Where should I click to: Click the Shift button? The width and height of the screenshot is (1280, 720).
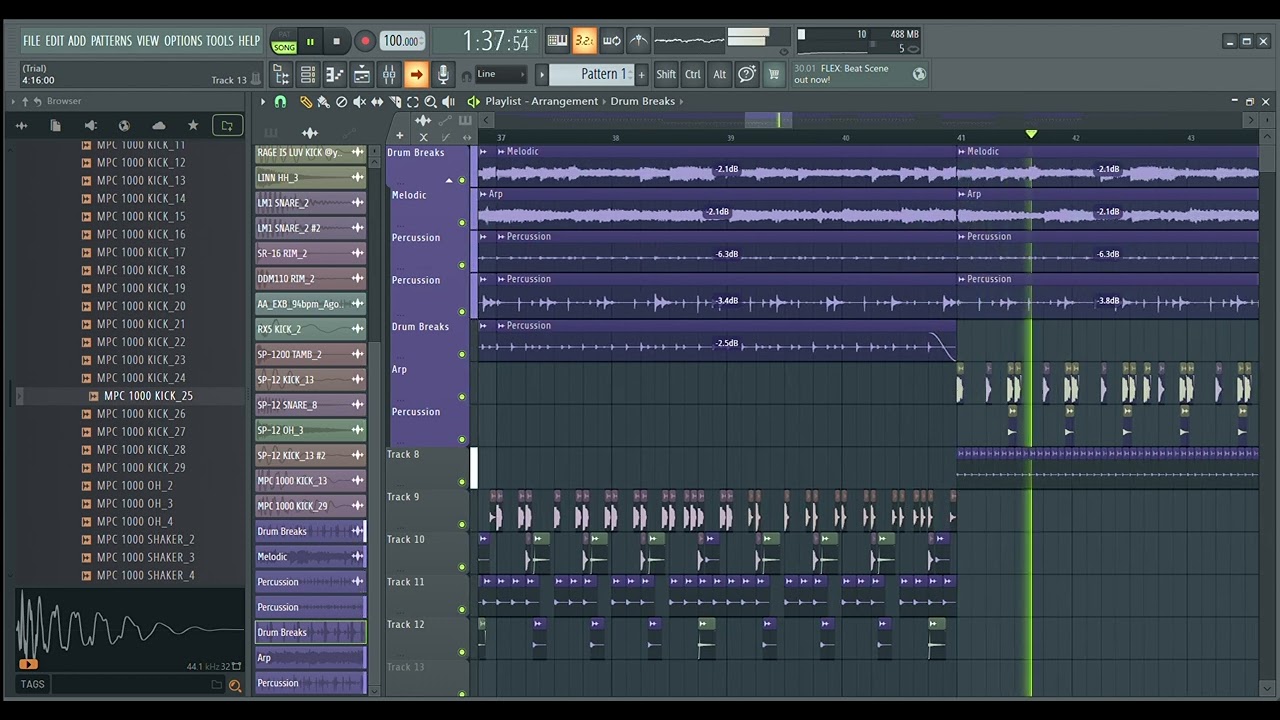pyautogui.click(x=666, y=74)
